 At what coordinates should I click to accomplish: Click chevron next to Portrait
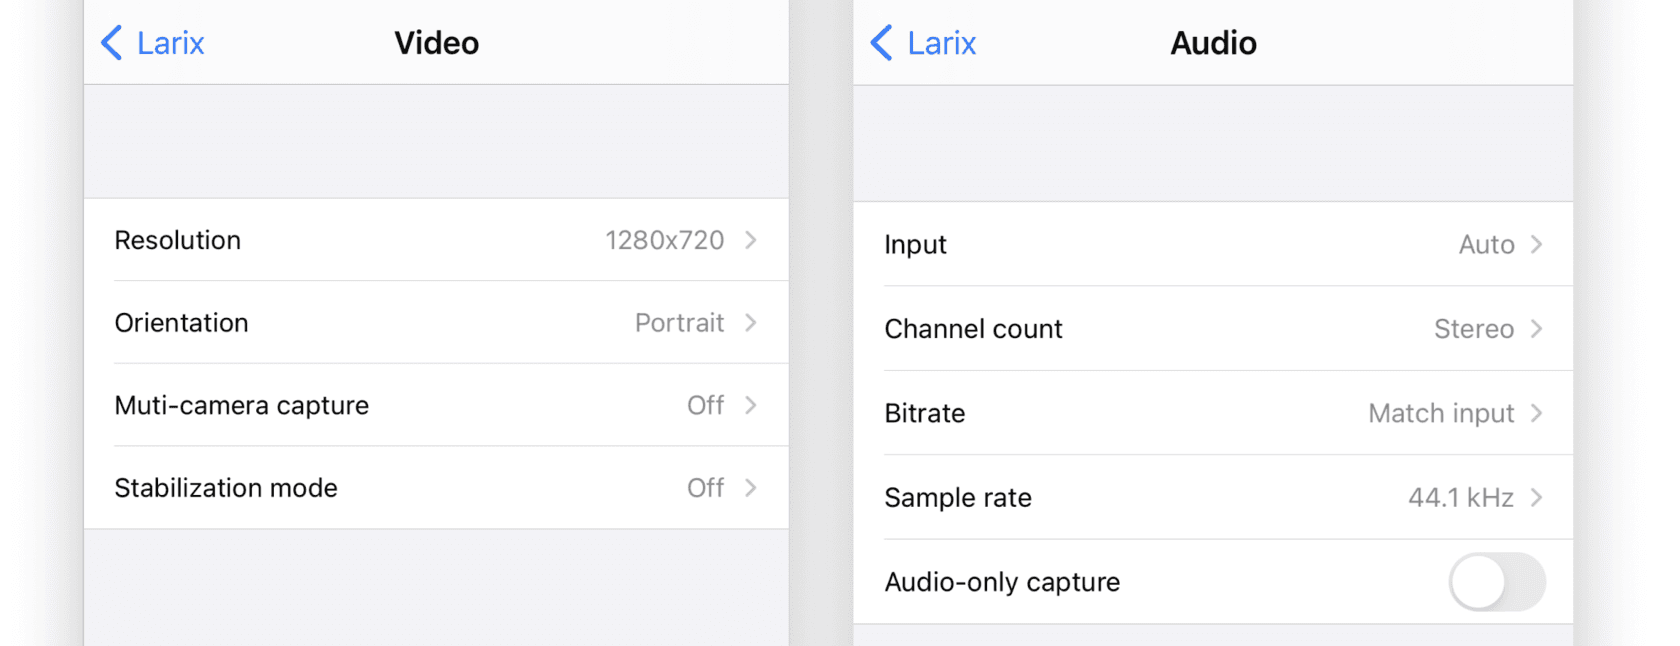coord(751,323)
